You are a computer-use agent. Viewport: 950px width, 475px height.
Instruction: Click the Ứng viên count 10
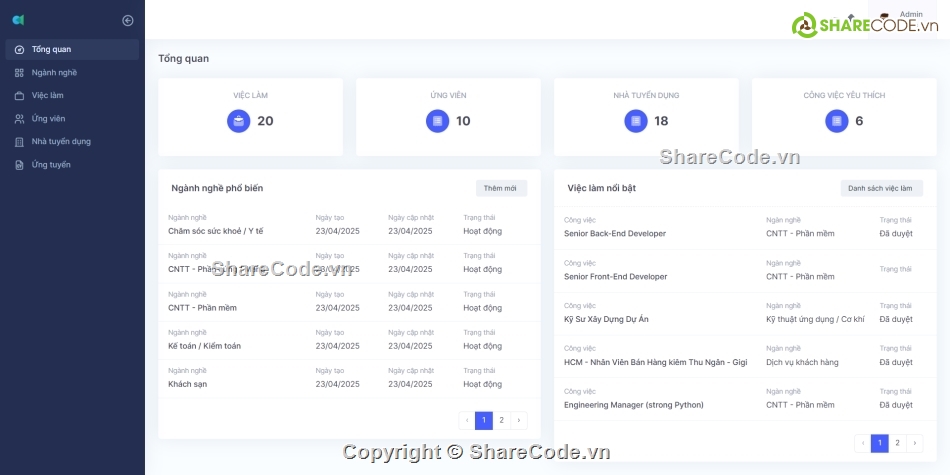(x=463, y=121)
